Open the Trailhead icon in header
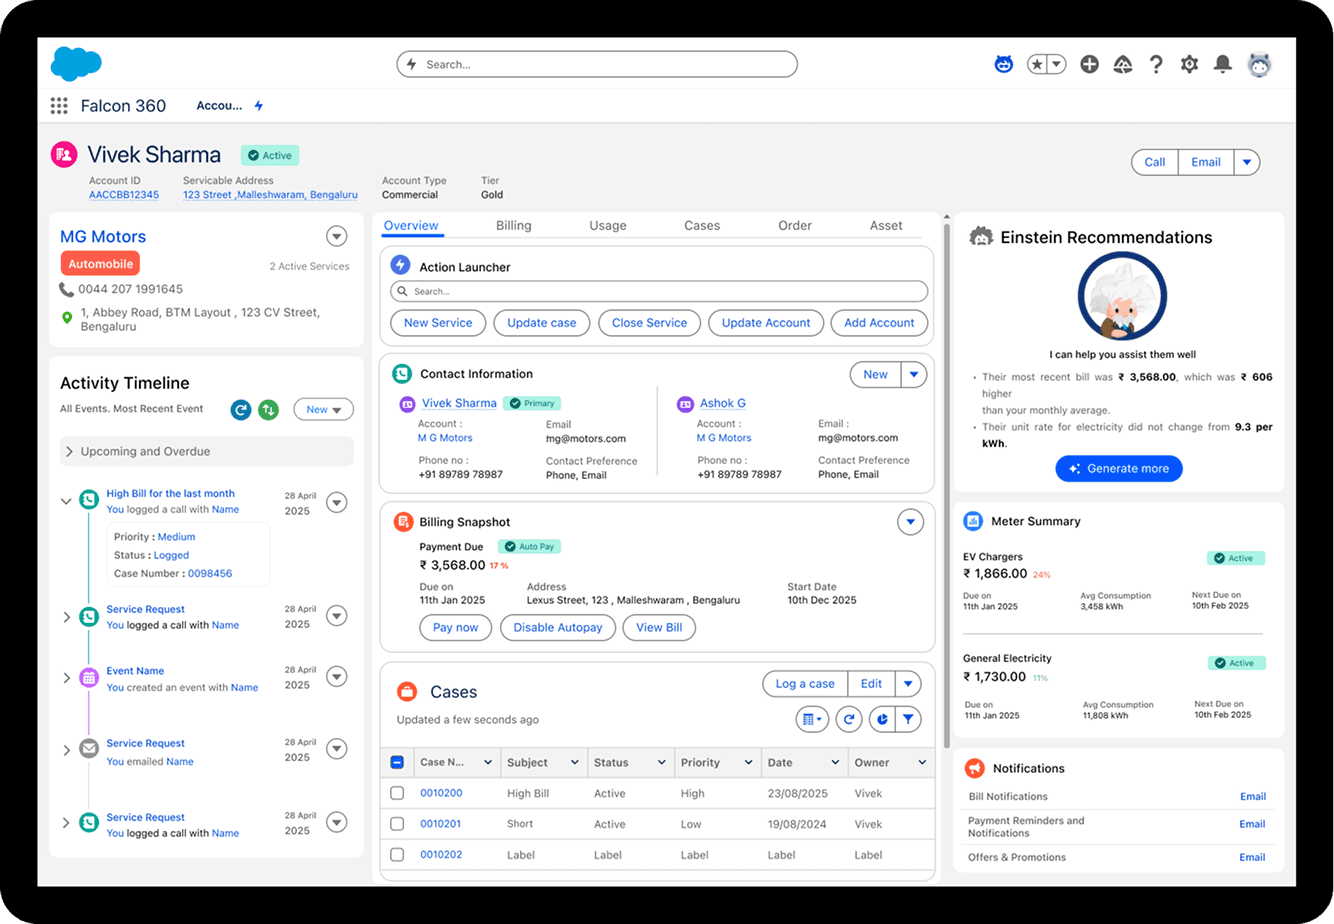Image resolution: width=1334 pixels, height=924 pixels. (x=1123, y=64)
